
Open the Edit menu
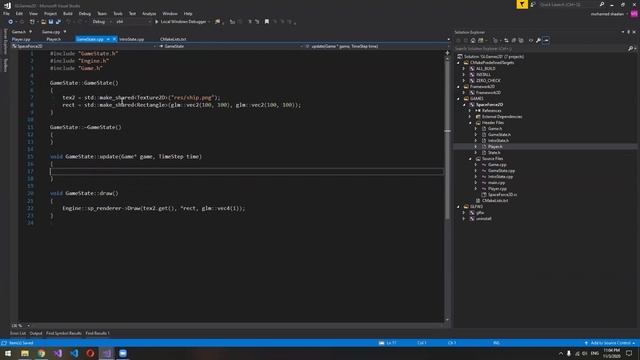(x=19, y=13)
